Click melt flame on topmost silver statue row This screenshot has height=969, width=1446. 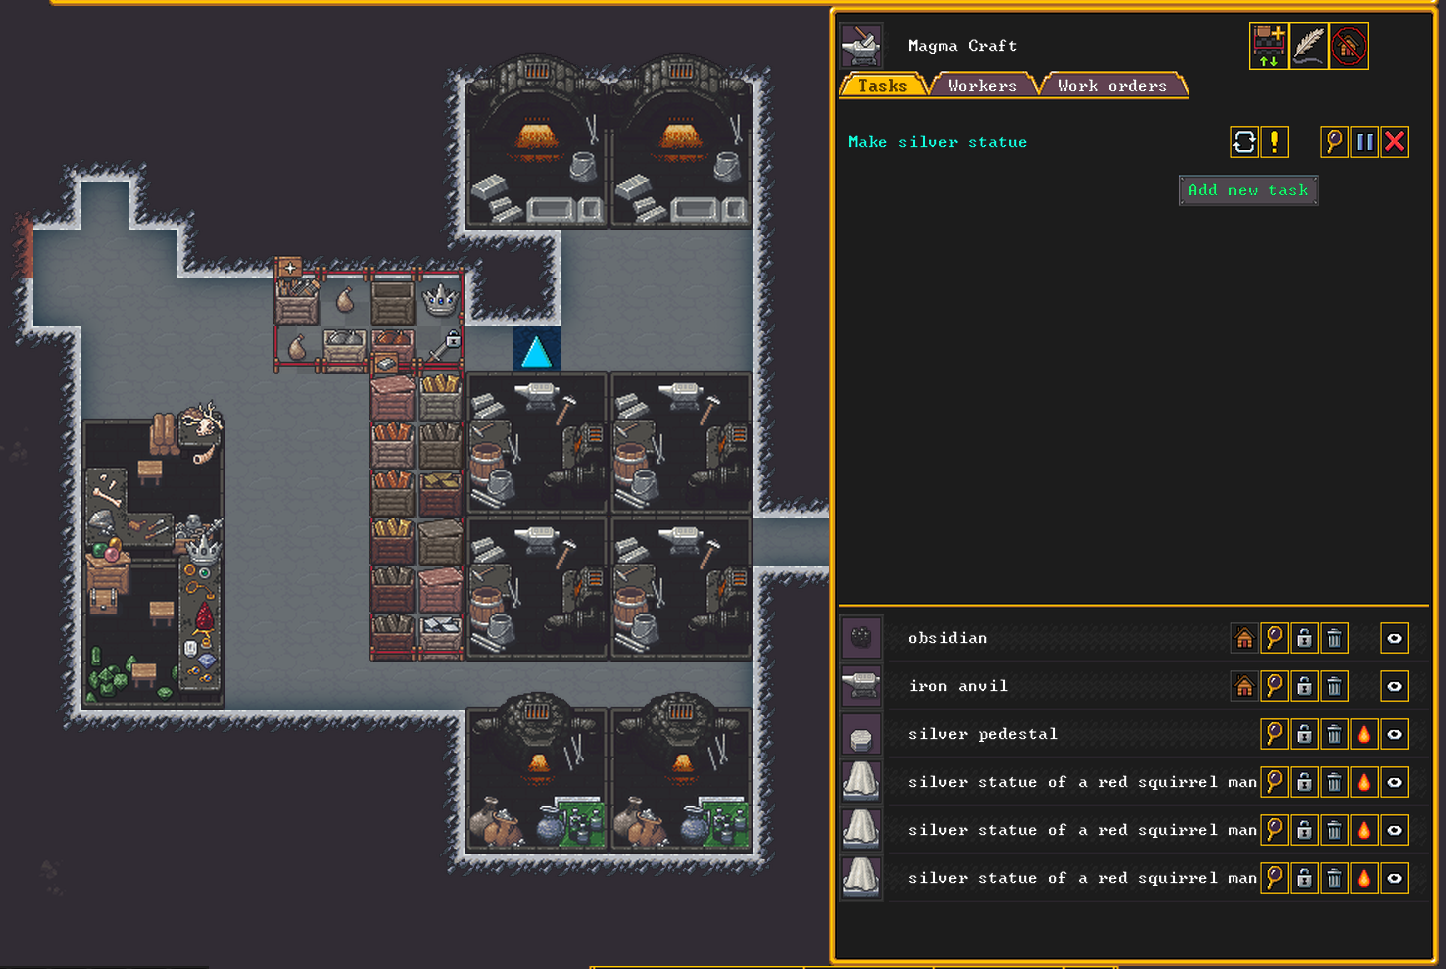pyautogui.click(x=1364, y=782)
